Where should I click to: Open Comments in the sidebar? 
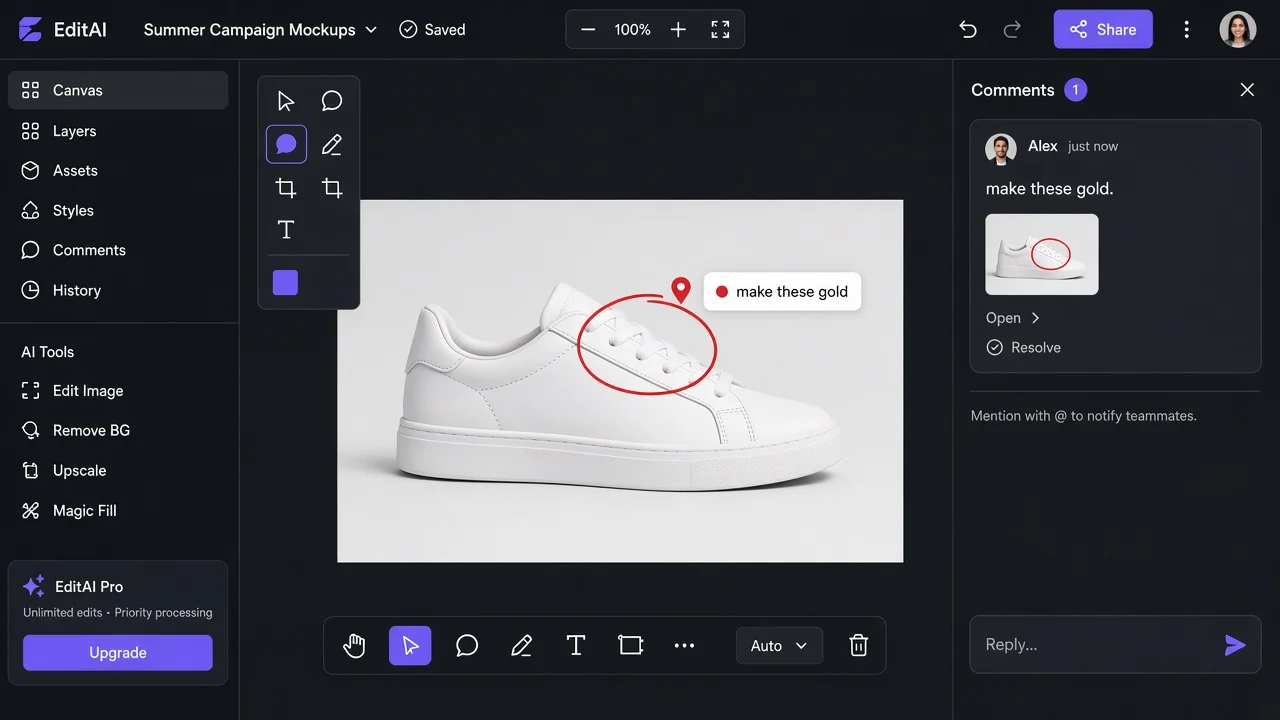coord(118,250)
